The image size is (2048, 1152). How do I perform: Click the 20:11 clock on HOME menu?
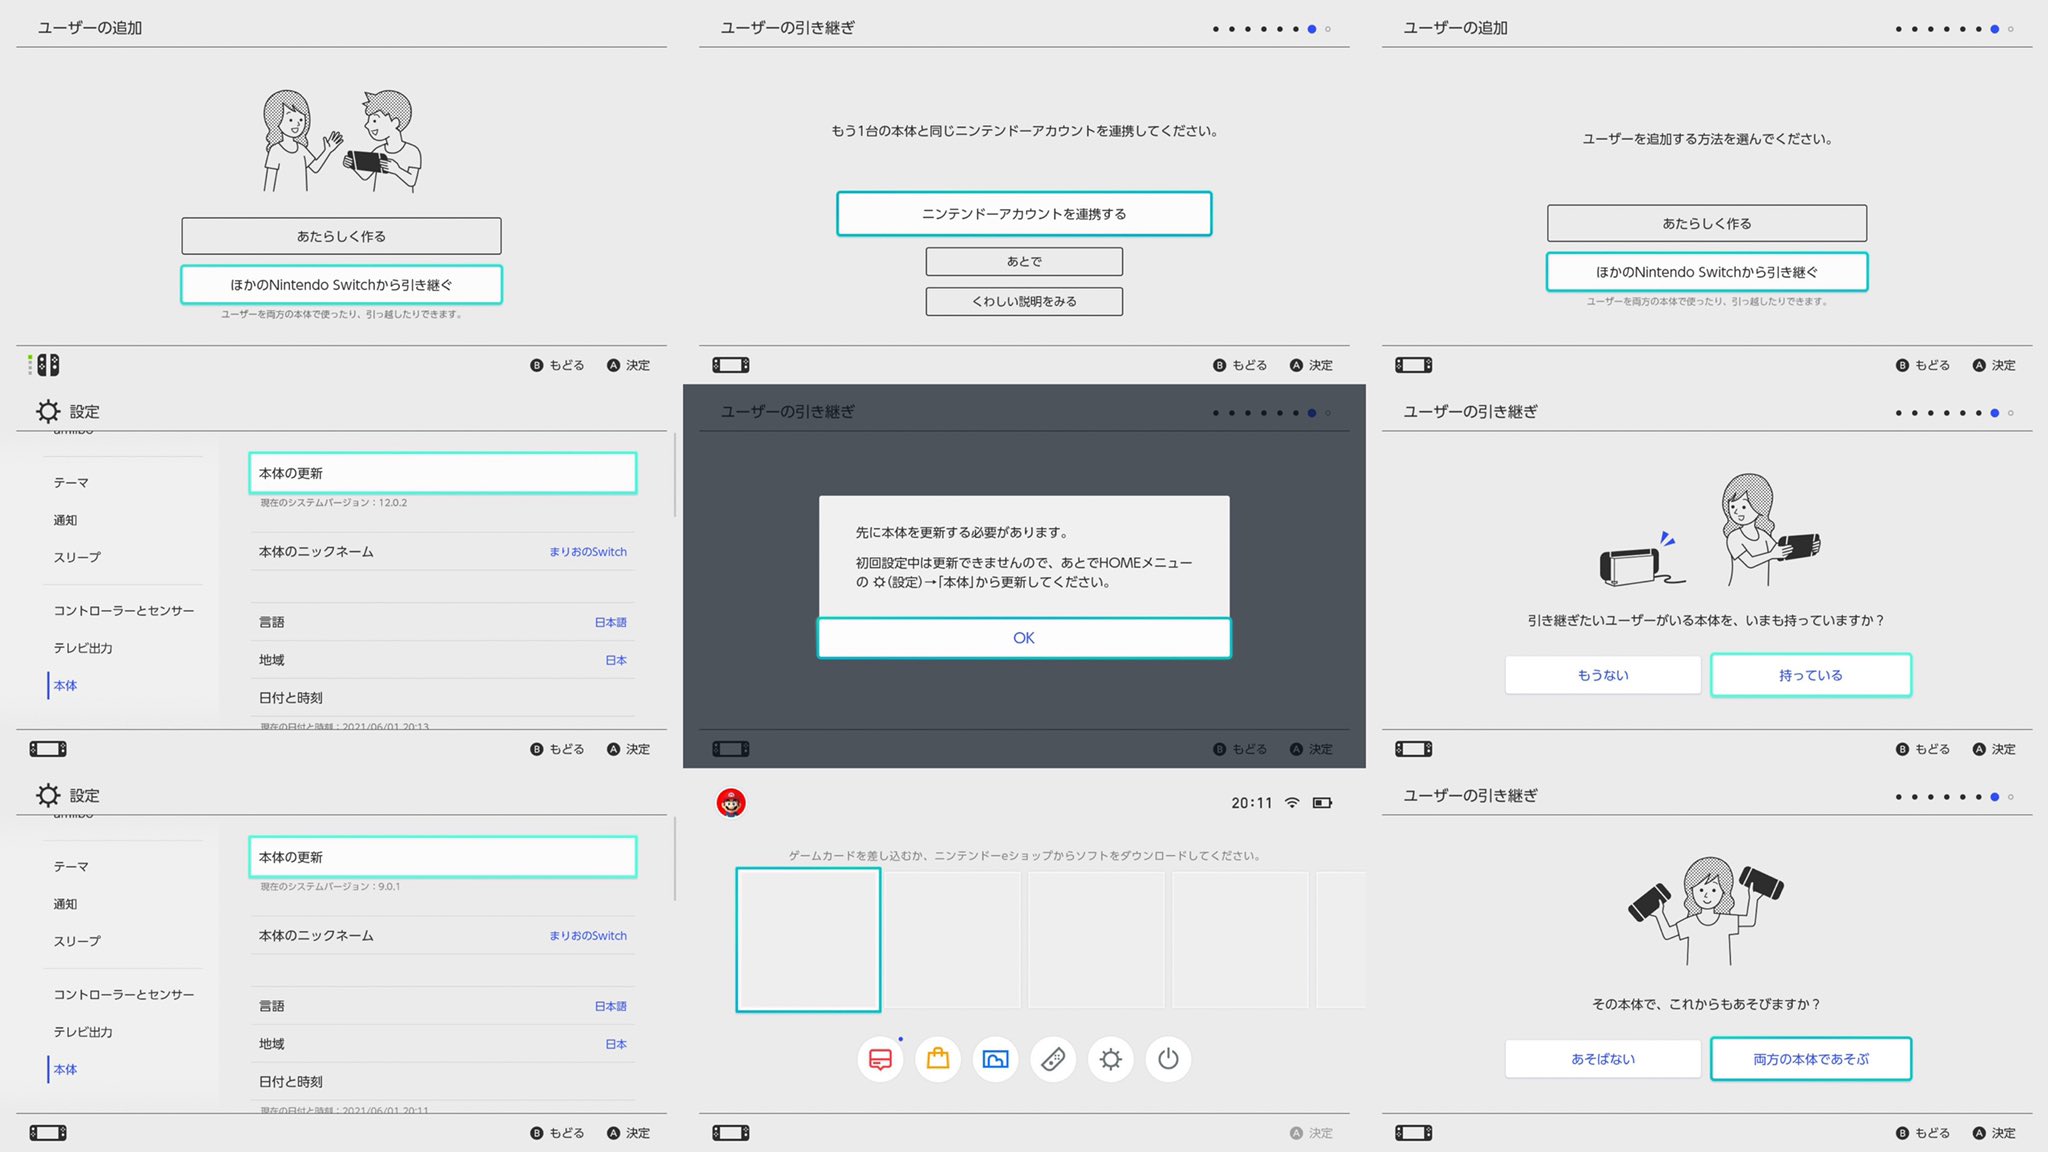coord(1252,803)
